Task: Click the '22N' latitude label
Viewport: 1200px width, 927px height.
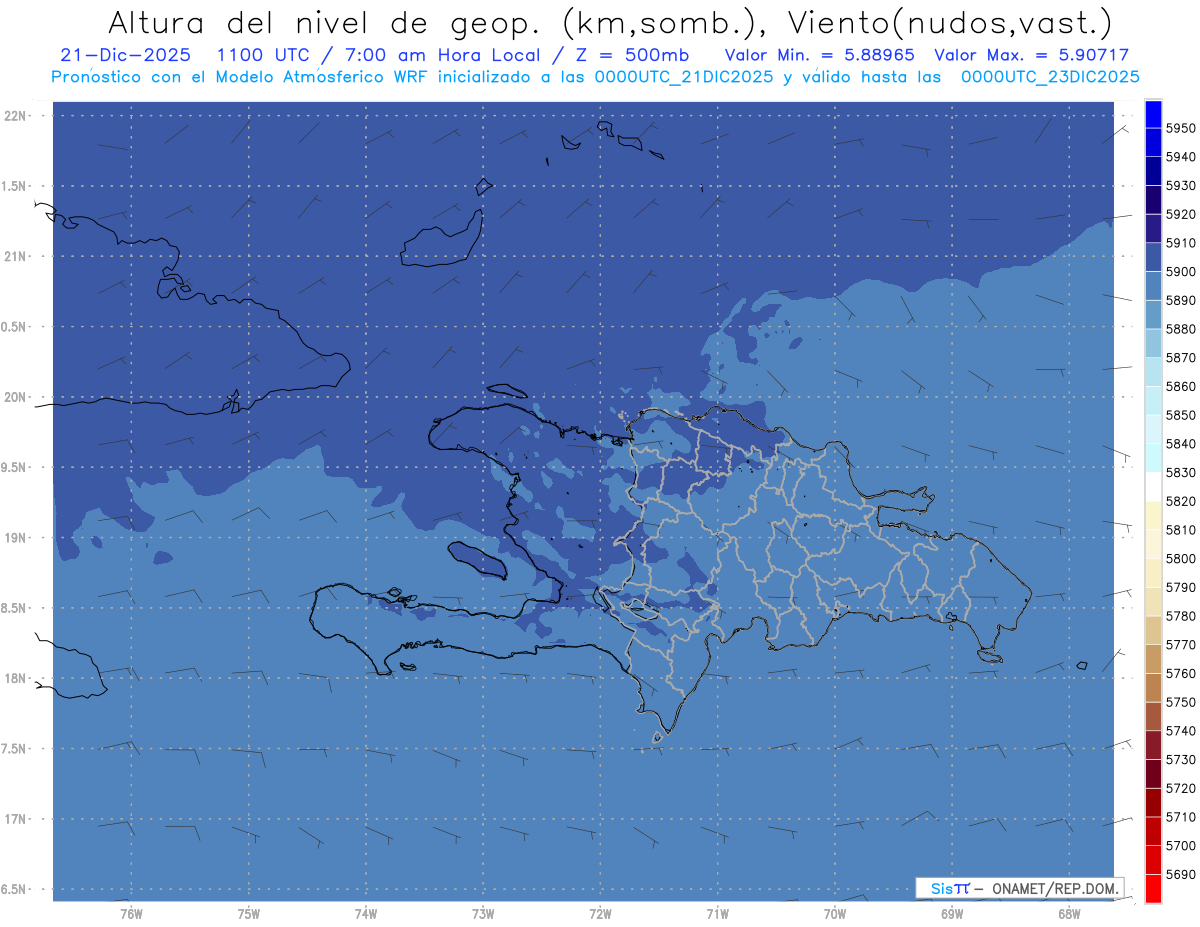Action: coord(15,116)
